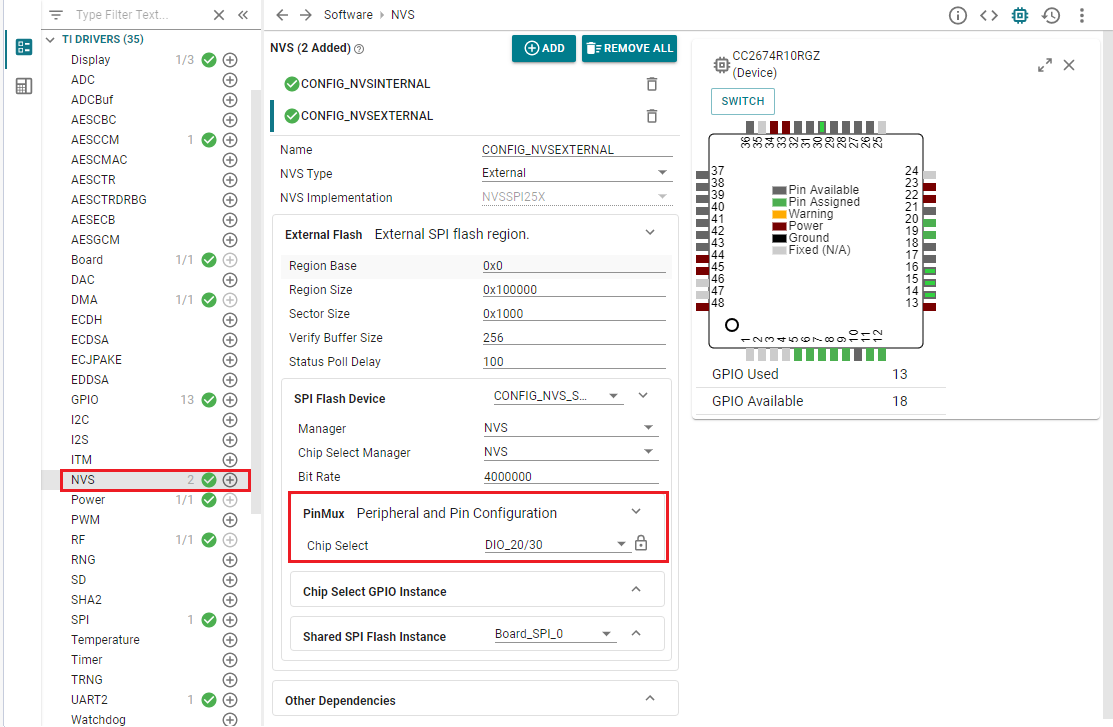
Task: Select GPIO in the driver list
Action: coord(85,400)
